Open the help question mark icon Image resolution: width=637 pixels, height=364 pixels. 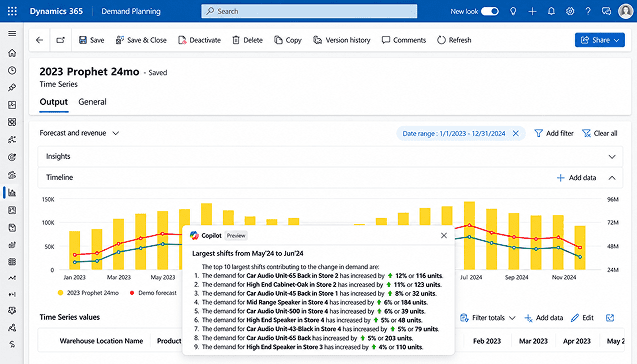pyautogui.click(x=588, y=11)
